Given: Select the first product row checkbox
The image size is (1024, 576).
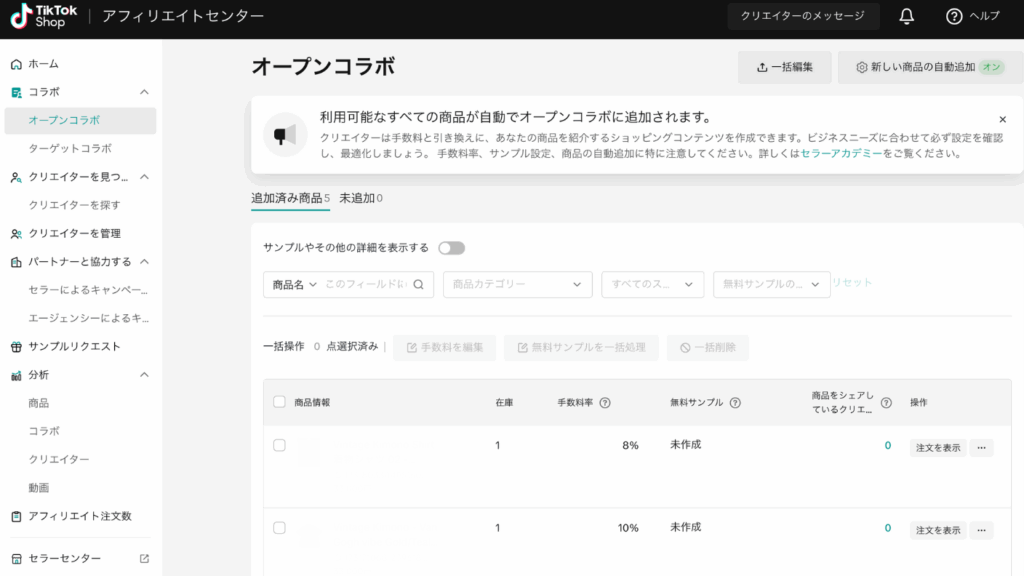Looking at the screenshot, I should click(x=279, y=445).
